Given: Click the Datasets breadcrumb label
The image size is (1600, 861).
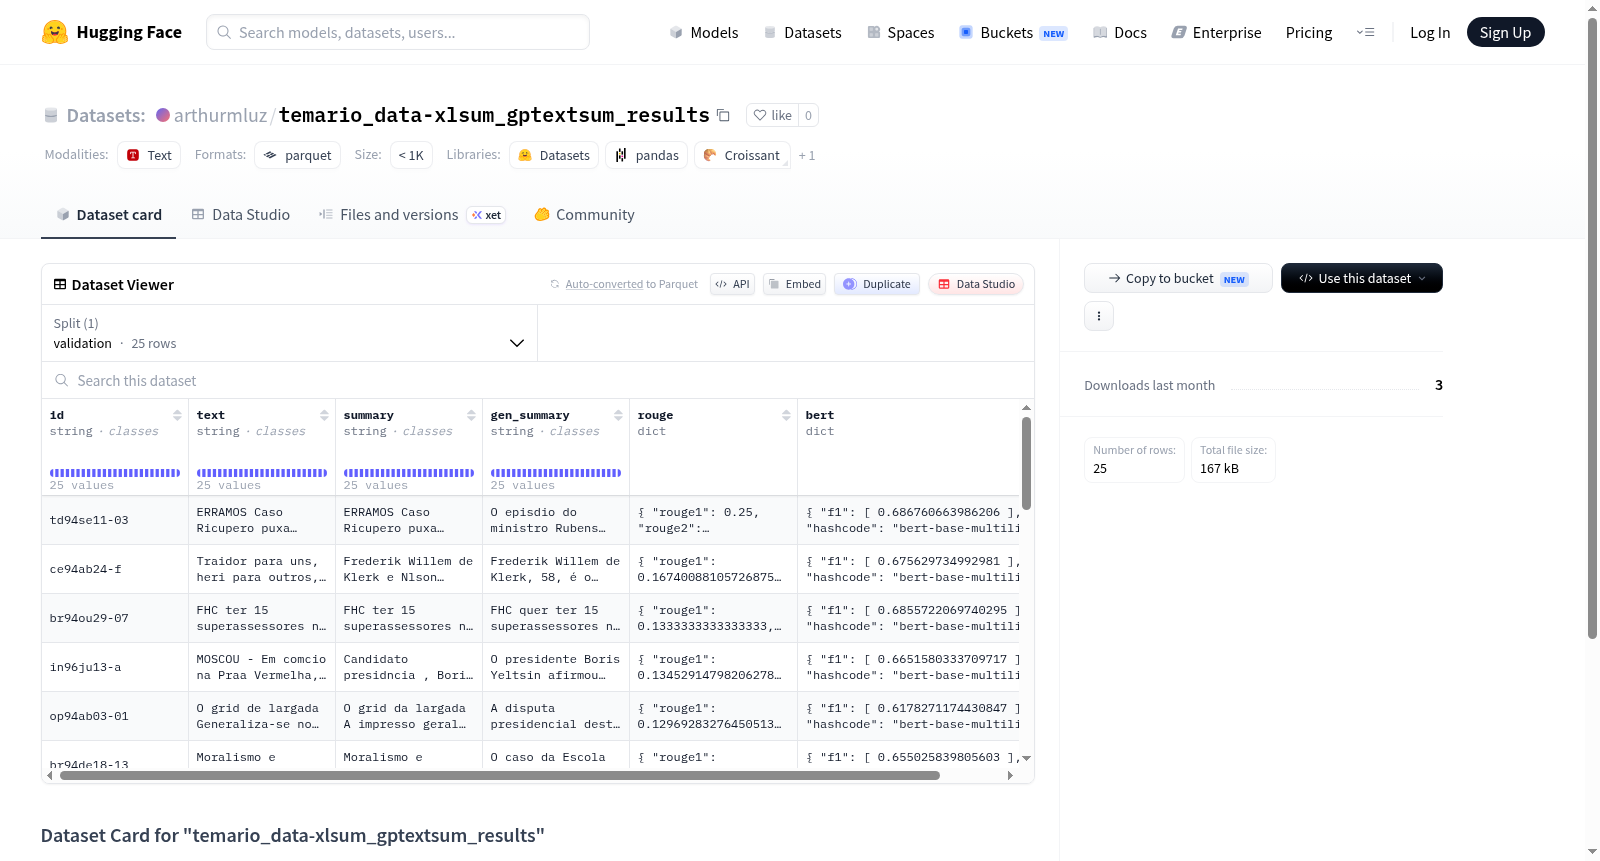Looking at the screenshot, I should [106, 115].
